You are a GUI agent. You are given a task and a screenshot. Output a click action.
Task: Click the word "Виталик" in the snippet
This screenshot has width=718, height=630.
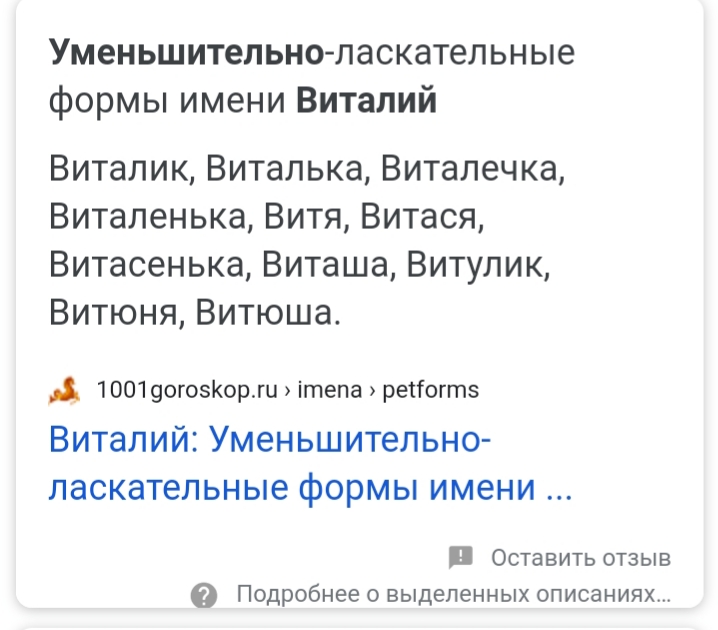[x=120, y=167]
